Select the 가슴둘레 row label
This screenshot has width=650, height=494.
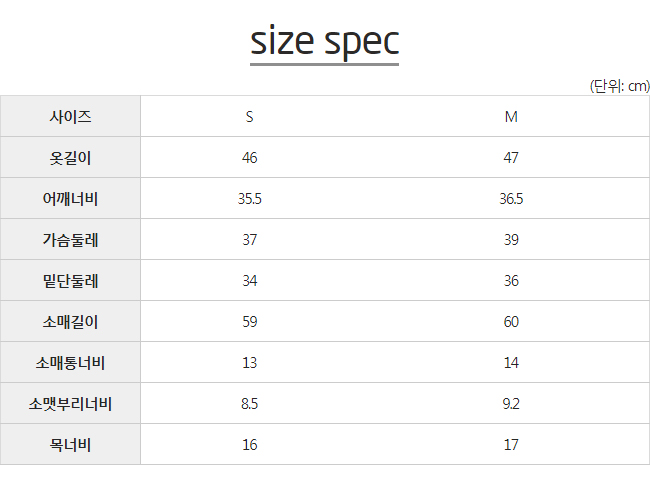point(70,240)
